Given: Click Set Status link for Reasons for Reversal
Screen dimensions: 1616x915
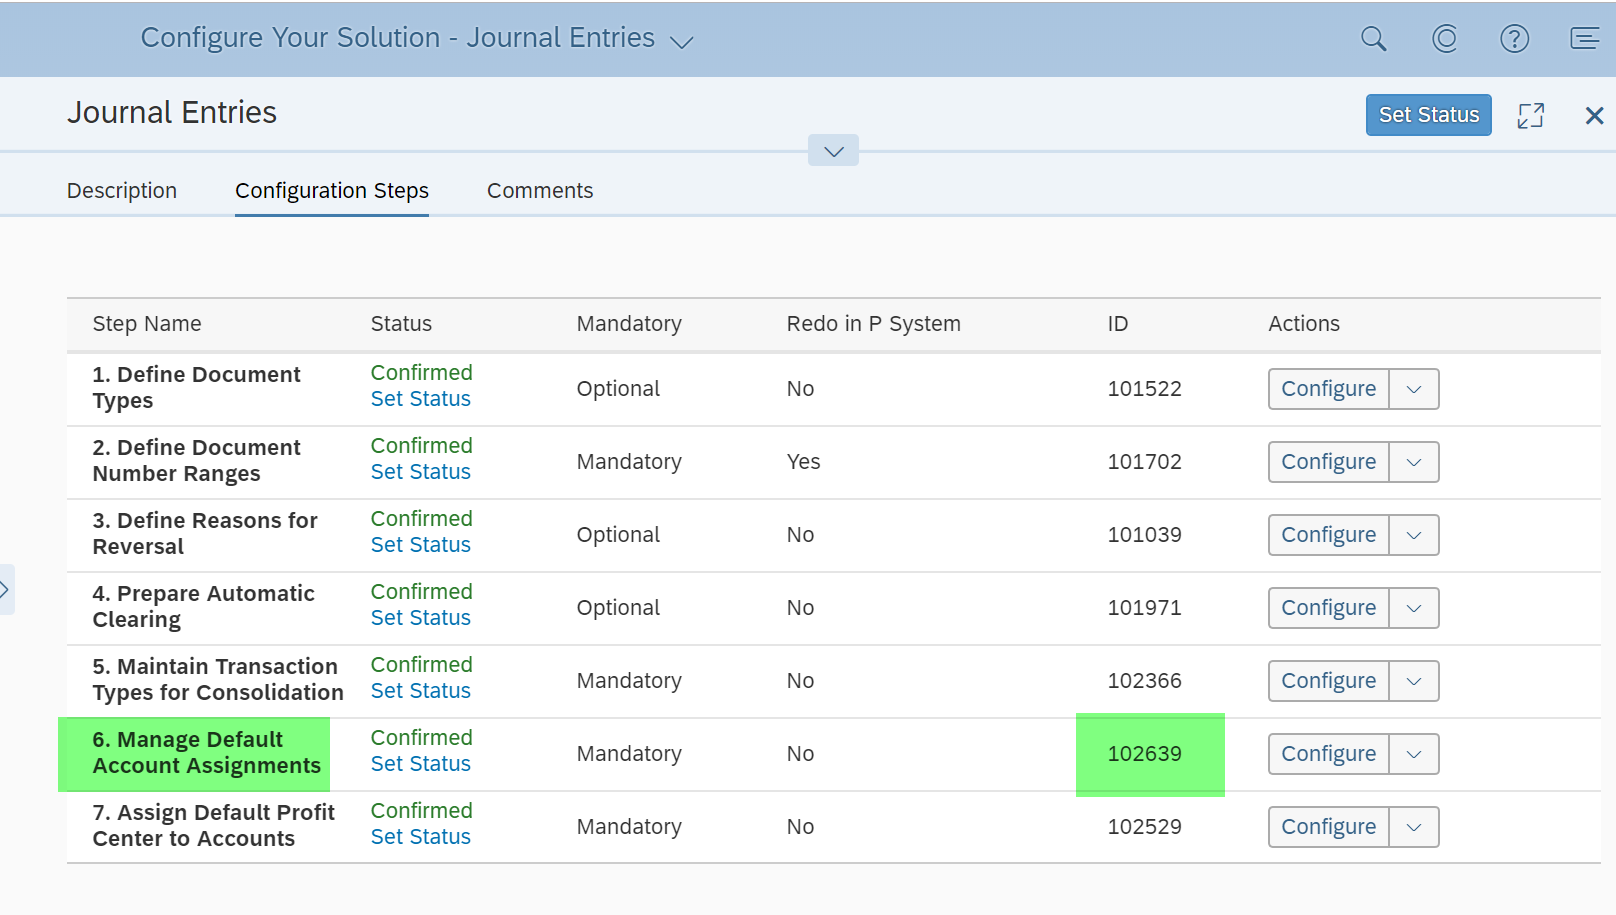Looking at the screenshot, I should click(420, 545).
